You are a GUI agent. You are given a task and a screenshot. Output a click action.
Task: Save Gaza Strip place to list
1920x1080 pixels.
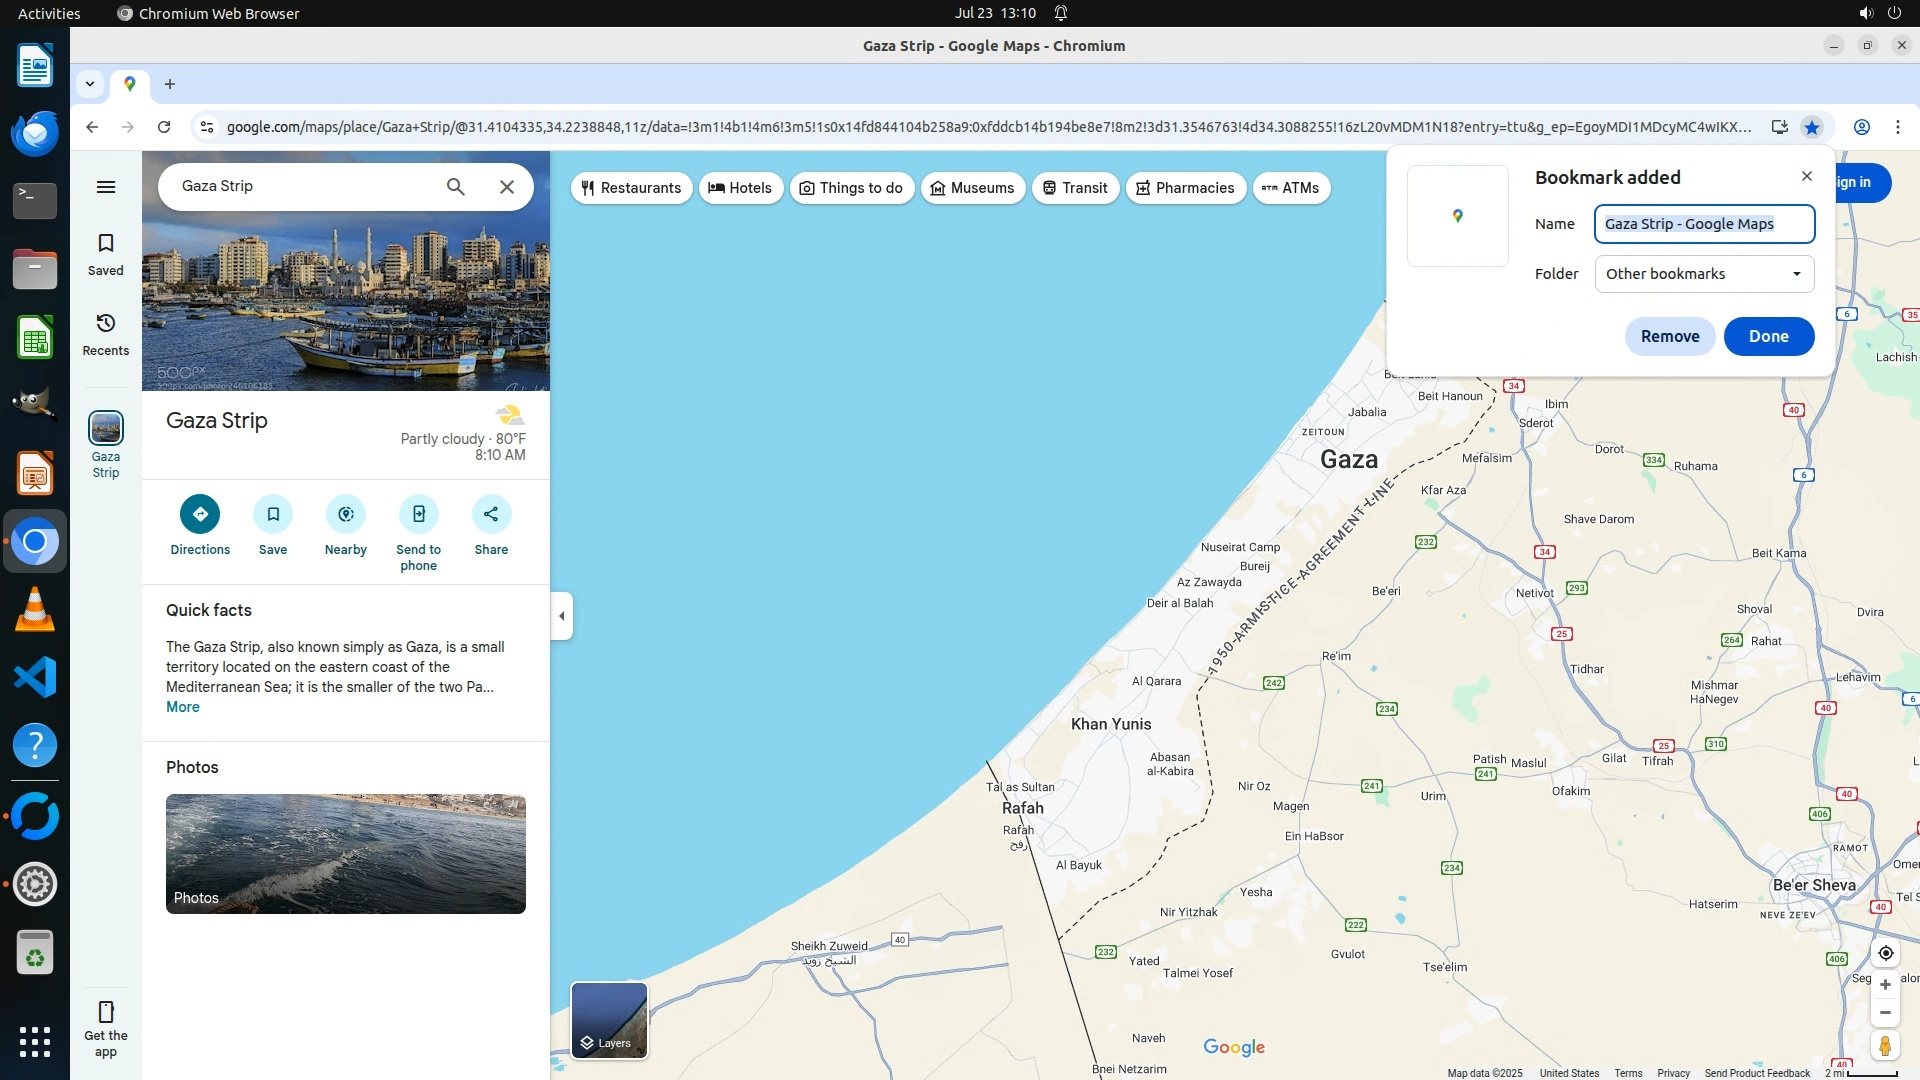273,514
